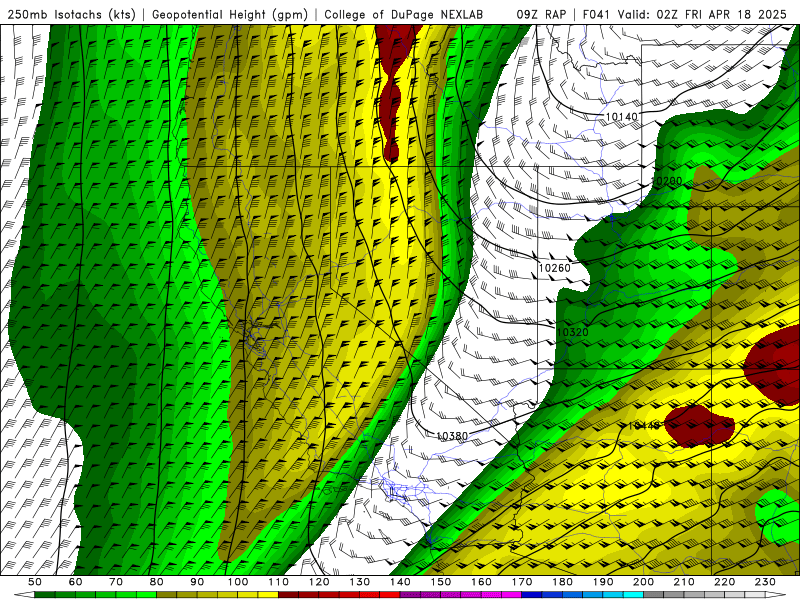Click the "F041" forecast hour label
The image size is (800, 600).
point(596,14)
